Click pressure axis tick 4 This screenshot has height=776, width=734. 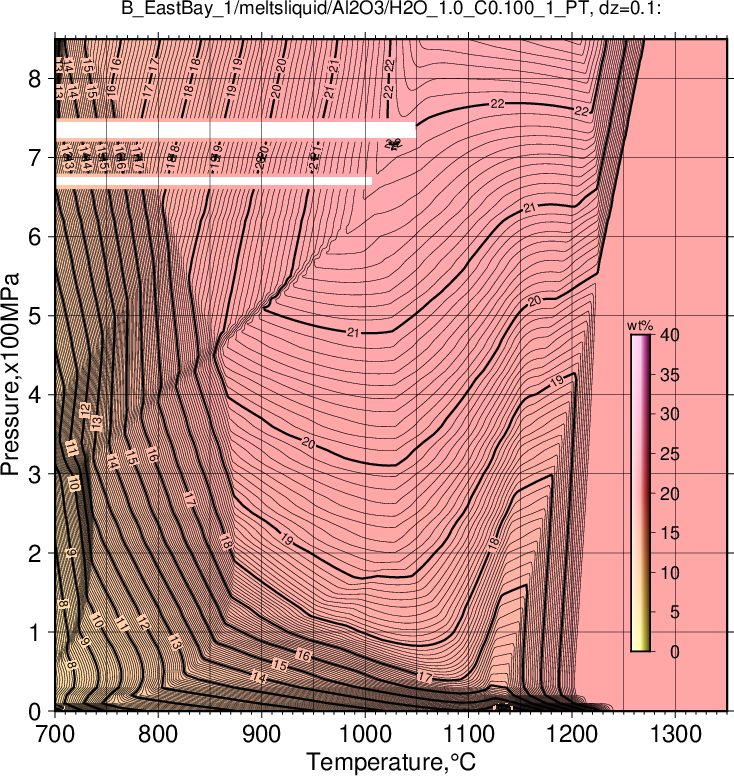pos(35,395)
